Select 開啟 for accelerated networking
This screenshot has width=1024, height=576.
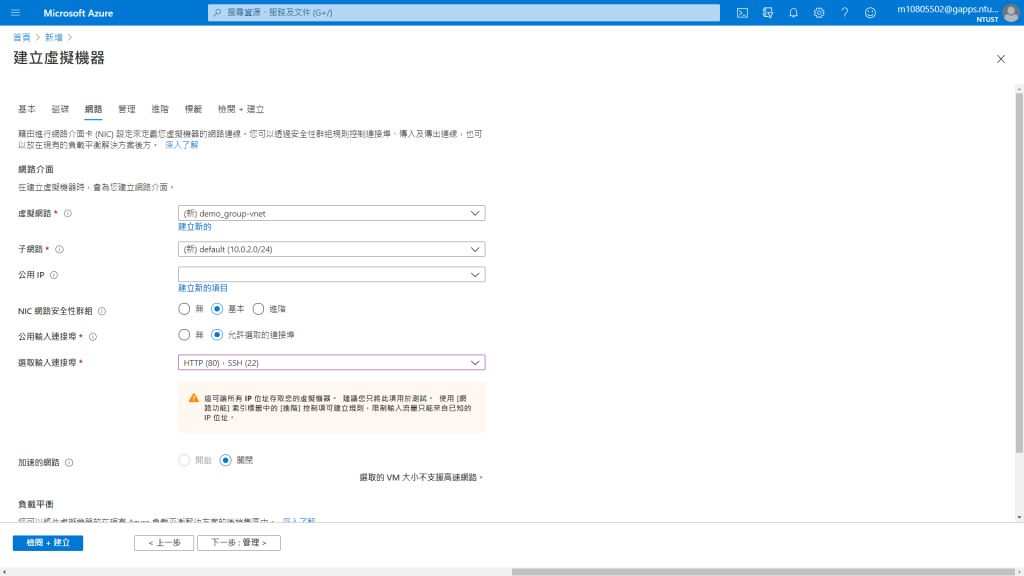click(x=184, y=460)
